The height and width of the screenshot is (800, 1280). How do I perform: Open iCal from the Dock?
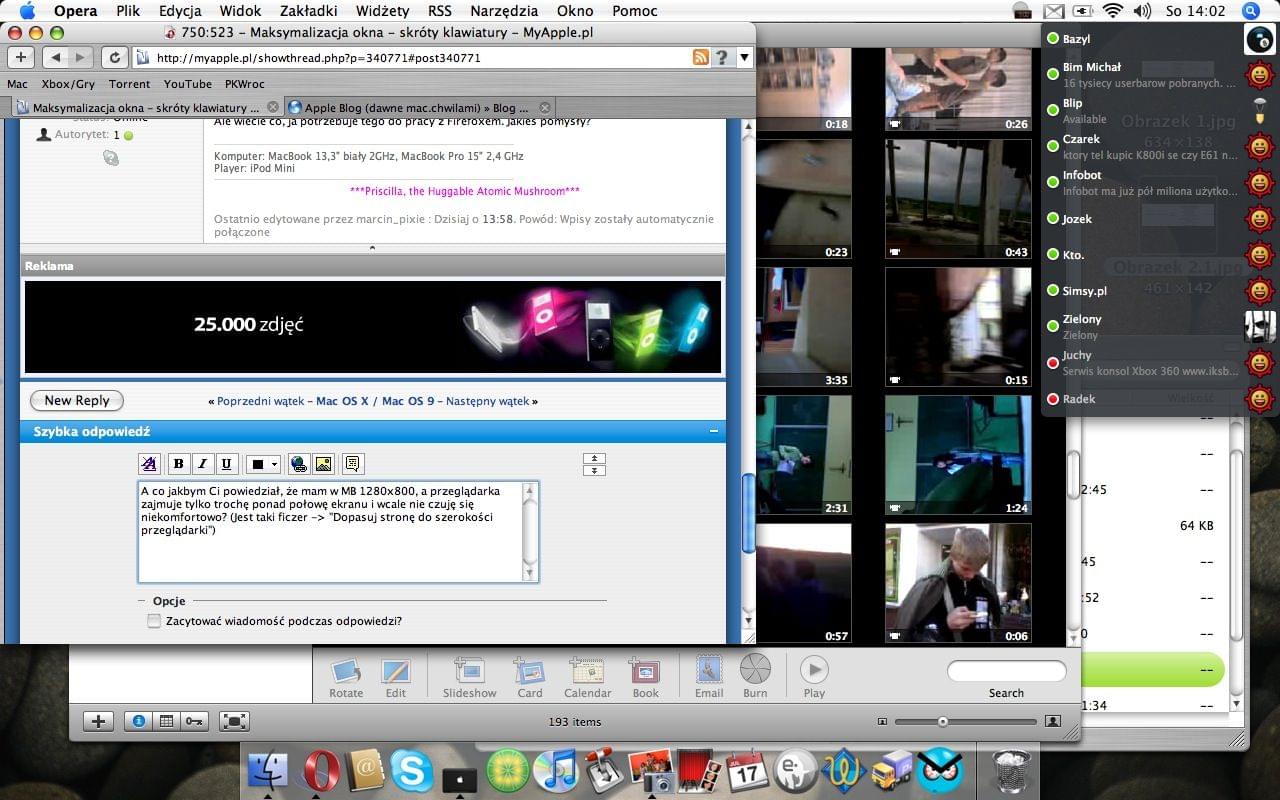coord(748,771)
